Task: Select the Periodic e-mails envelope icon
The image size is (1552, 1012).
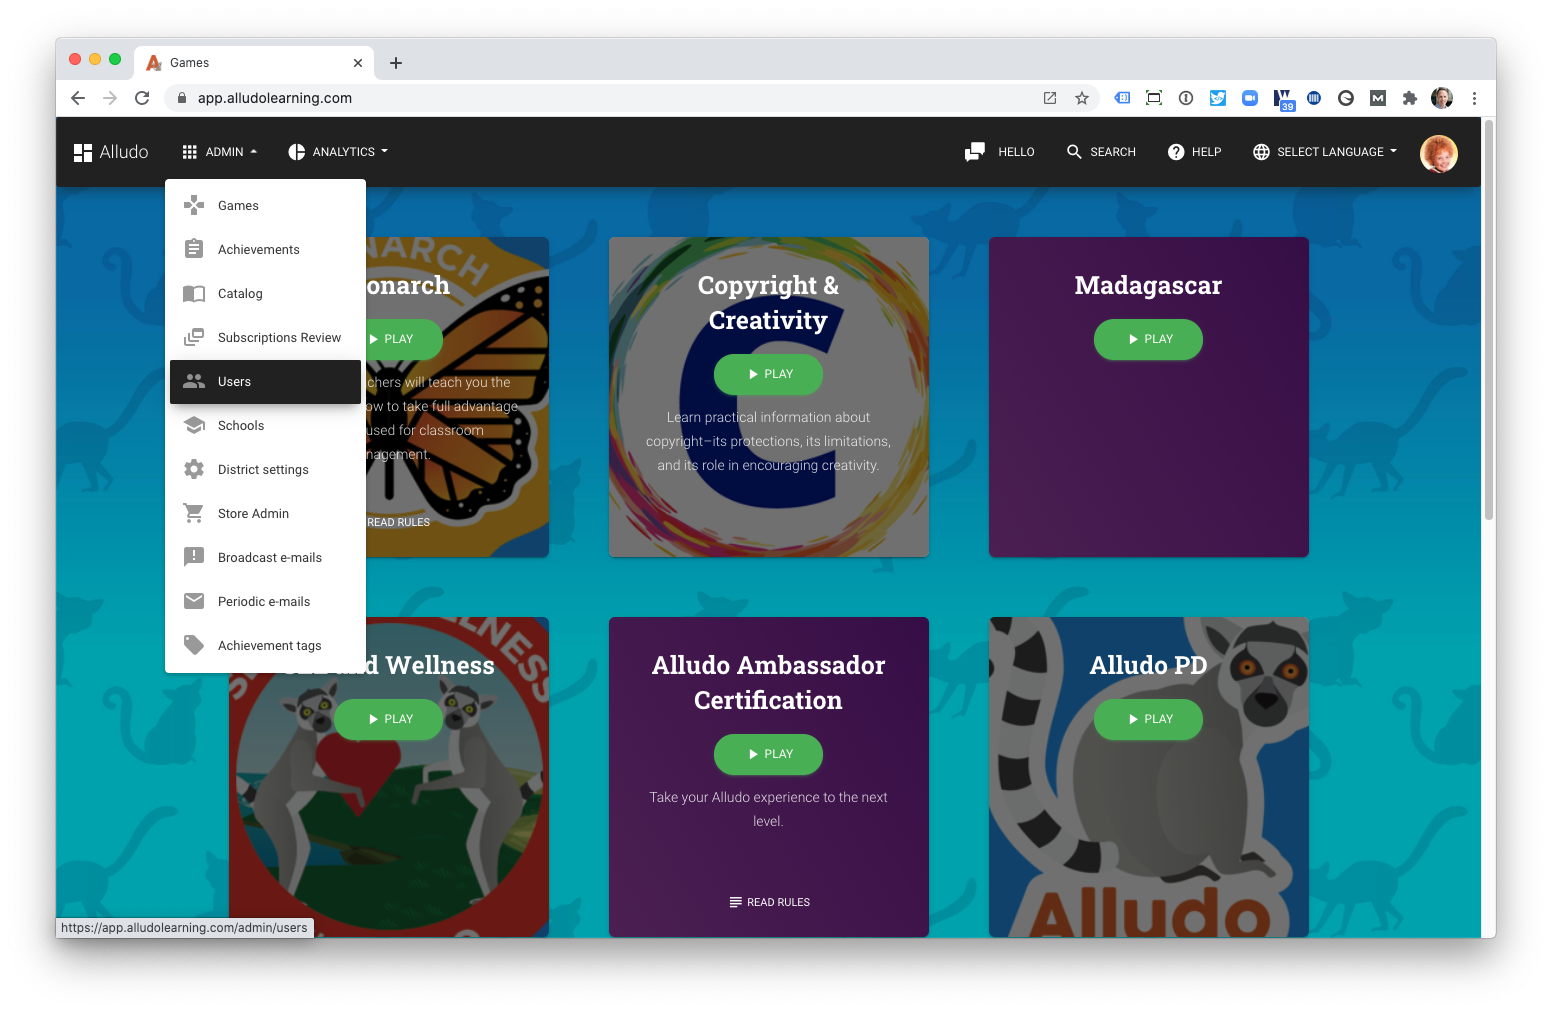Action: (x=194, y=601)
